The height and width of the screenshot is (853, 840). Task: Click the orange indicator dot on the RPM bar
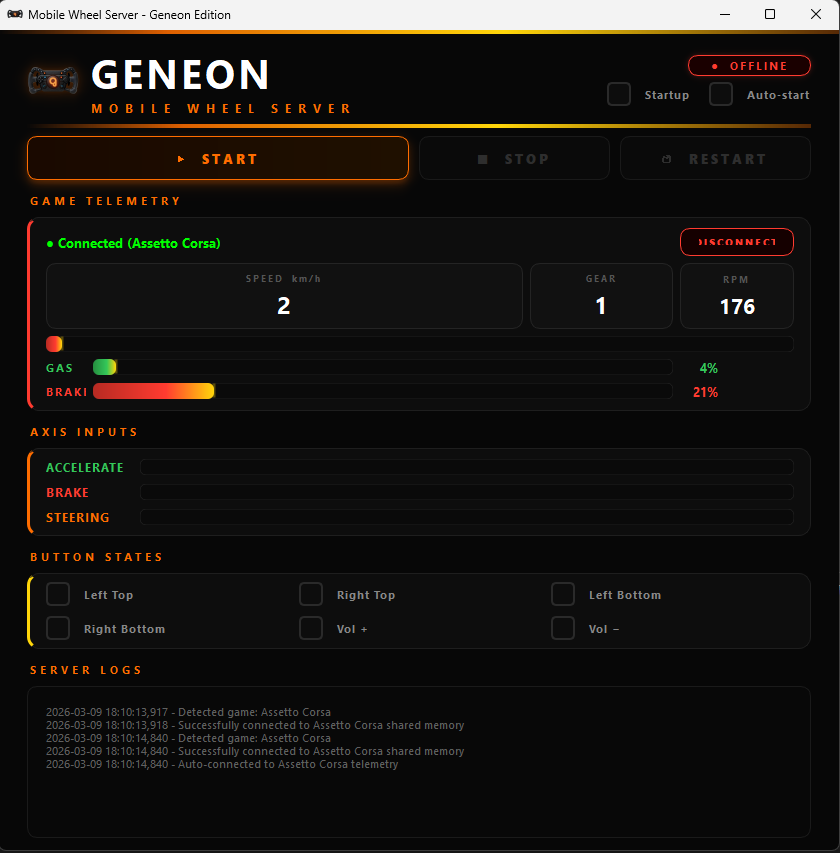pyautogui.click(x=53, y=343)
